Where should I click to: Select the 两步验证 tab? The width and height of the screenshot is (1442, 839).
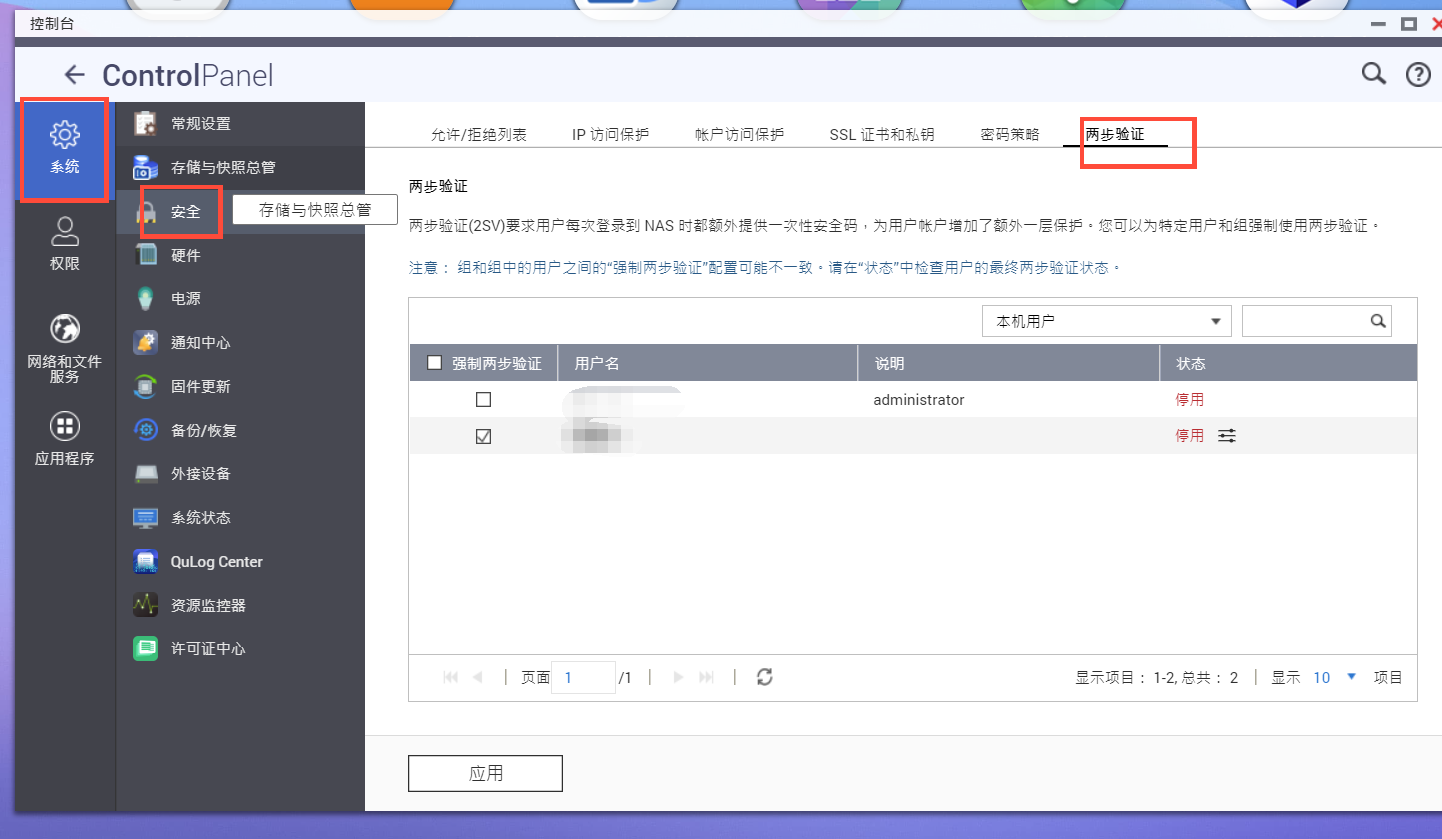click(1115, 134)
